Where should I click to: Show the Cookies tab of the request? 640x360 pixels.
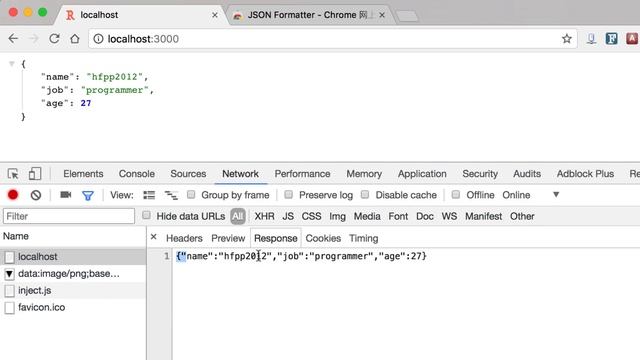click(x=323, y=238)
